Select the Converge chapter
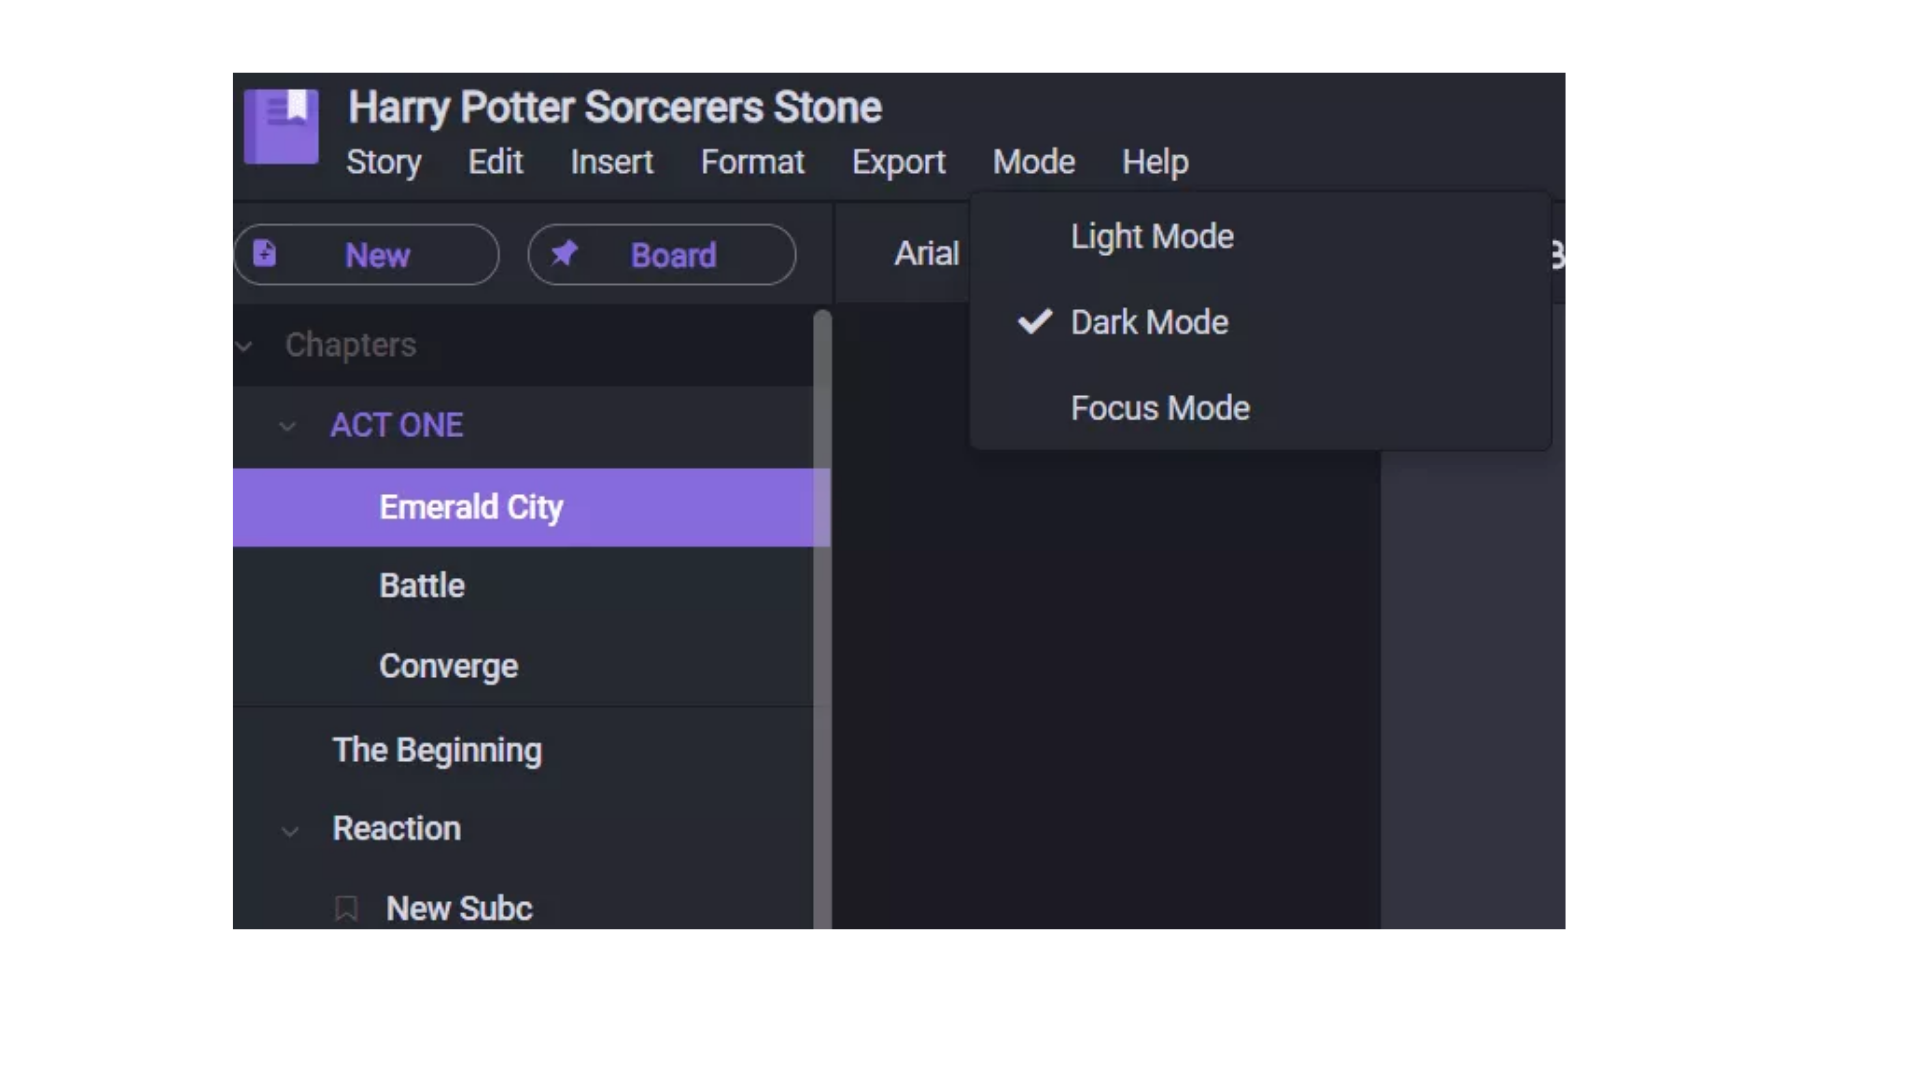The height and width of the screenshot is (1080, 1920). click(x=448, y=666)
